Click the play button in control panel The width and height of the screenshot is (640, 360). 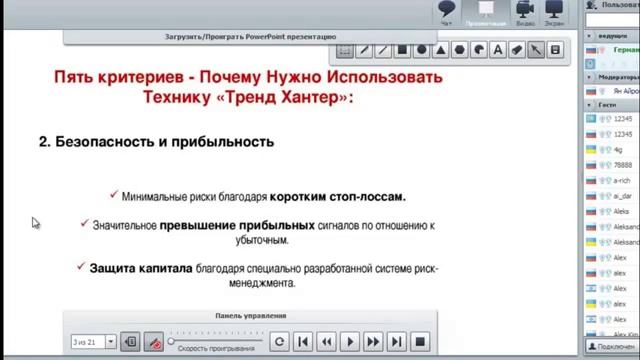tap(350, 342)
